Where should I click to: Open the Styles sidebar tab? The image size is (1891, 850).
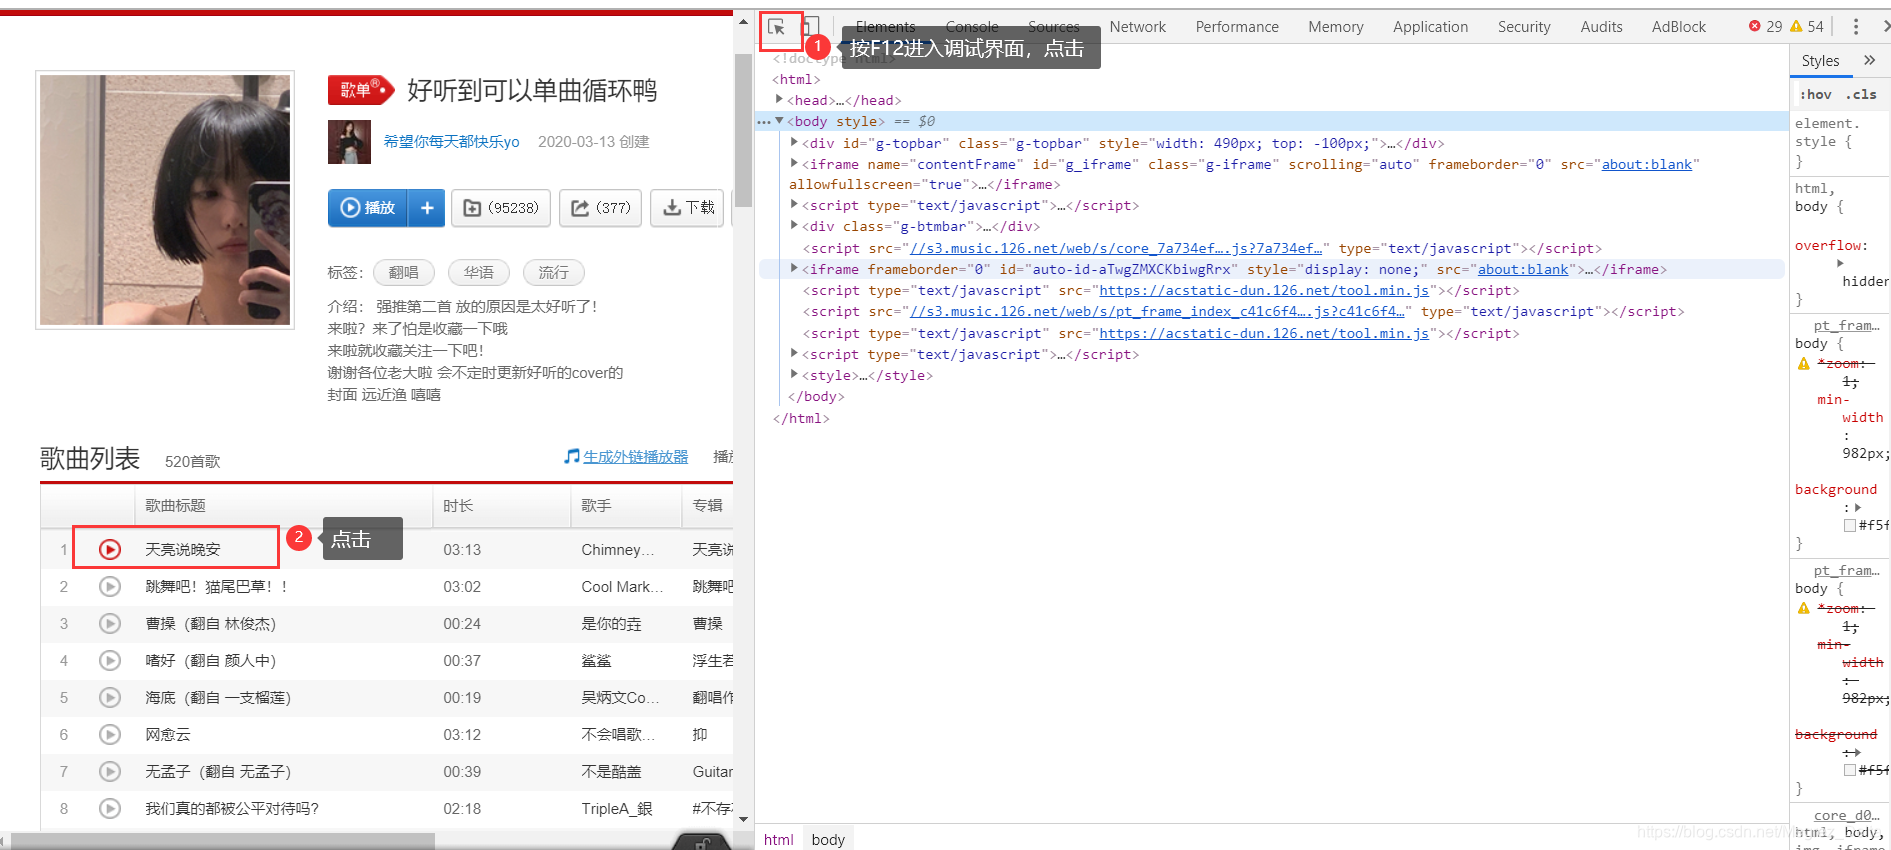click(1820, 61)
